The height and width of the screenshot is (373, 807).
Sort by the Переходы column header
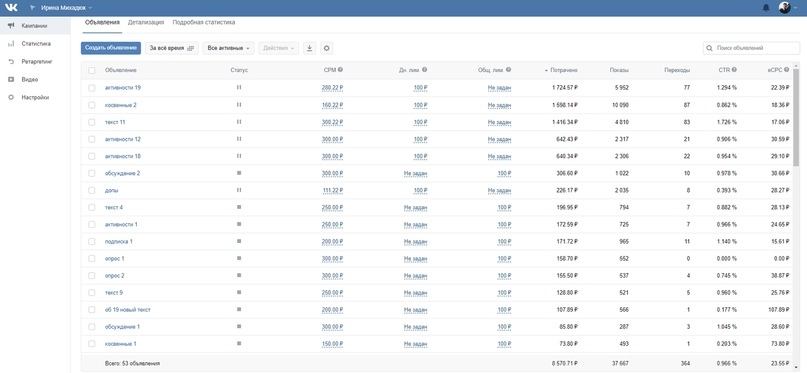pos(677,70)
